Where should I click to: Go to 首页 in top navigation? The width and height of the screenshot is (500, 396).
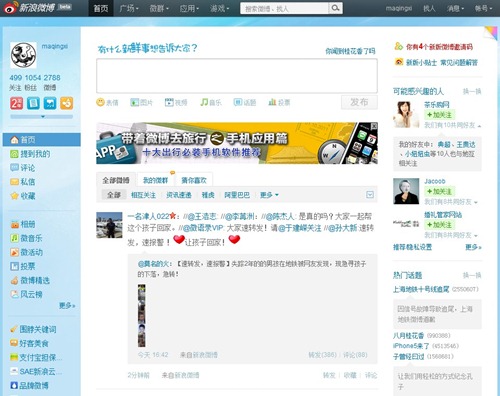coord(100,8)
